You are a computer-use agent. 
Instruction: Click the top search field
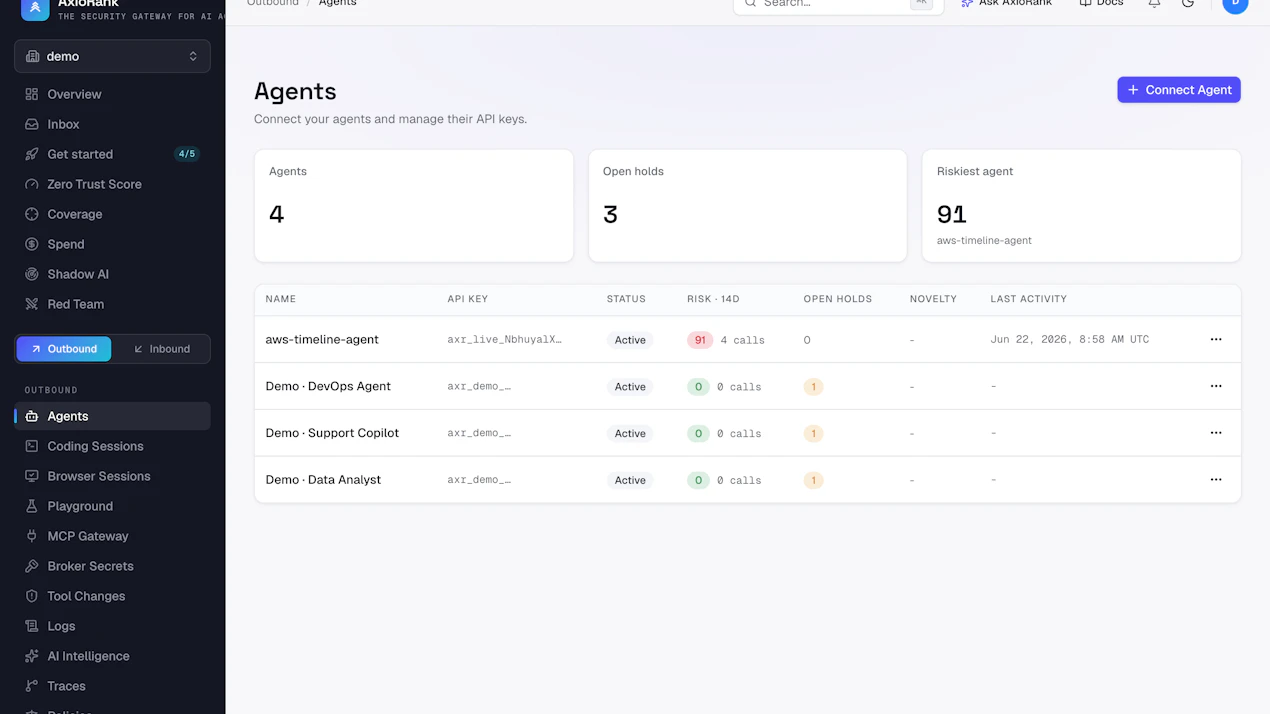point(838,5)
